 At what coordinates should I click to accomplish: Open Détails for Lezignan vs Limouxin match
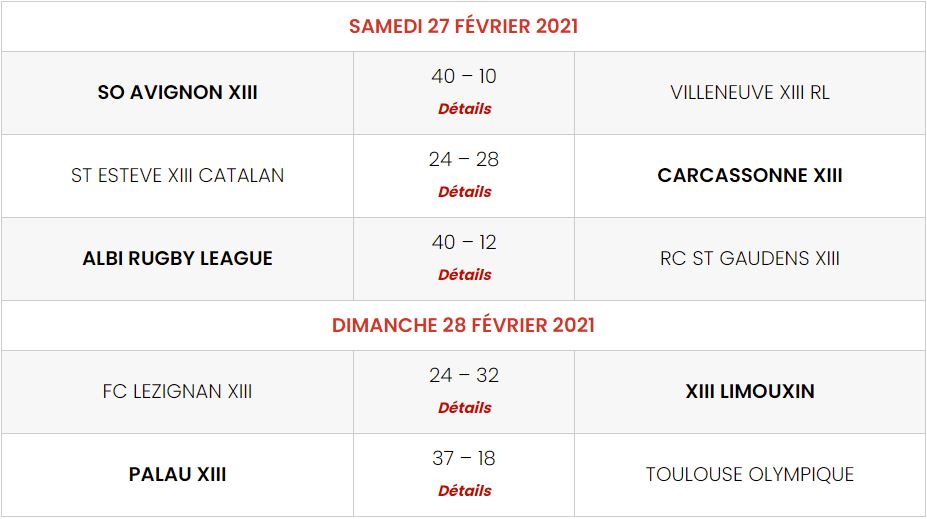464,407
